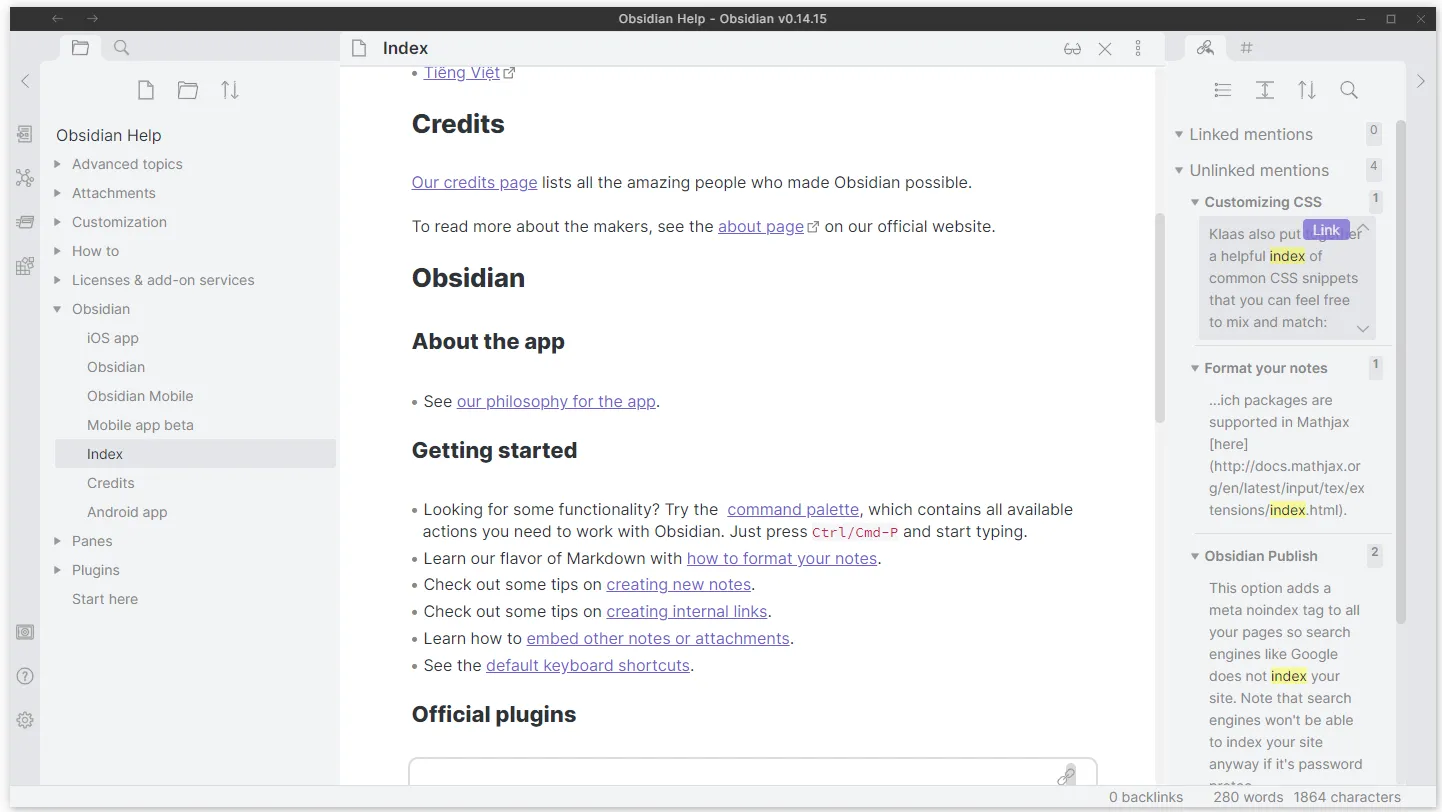Open the creating internal links link
The image size is (1442, 812).
tap(687, 611)
